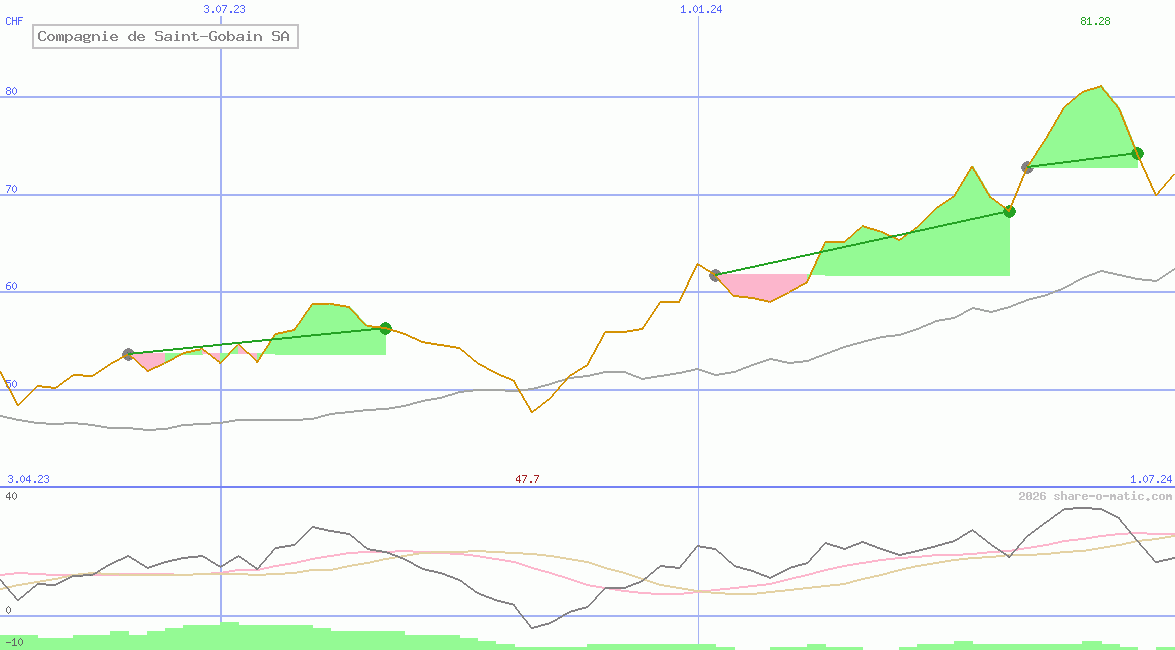Select green end marker near the 56 level
The image size is (1175, 650).
[385, 329]
